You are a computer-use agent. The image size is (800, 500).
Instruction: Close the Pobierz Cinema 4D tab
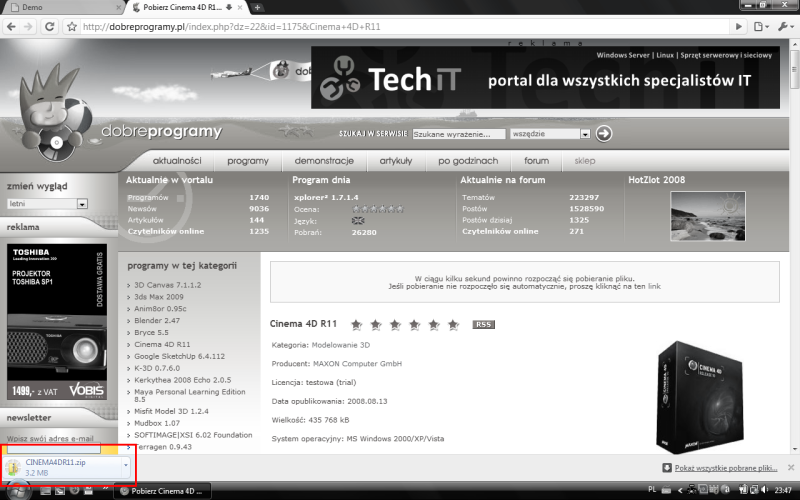pos(240,7)
